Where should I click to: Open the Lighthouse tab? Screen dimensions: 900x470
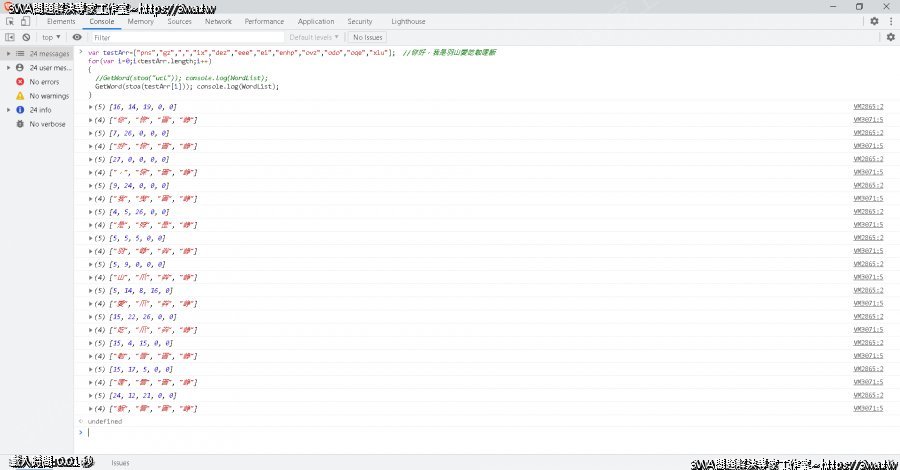coord(407,21)
